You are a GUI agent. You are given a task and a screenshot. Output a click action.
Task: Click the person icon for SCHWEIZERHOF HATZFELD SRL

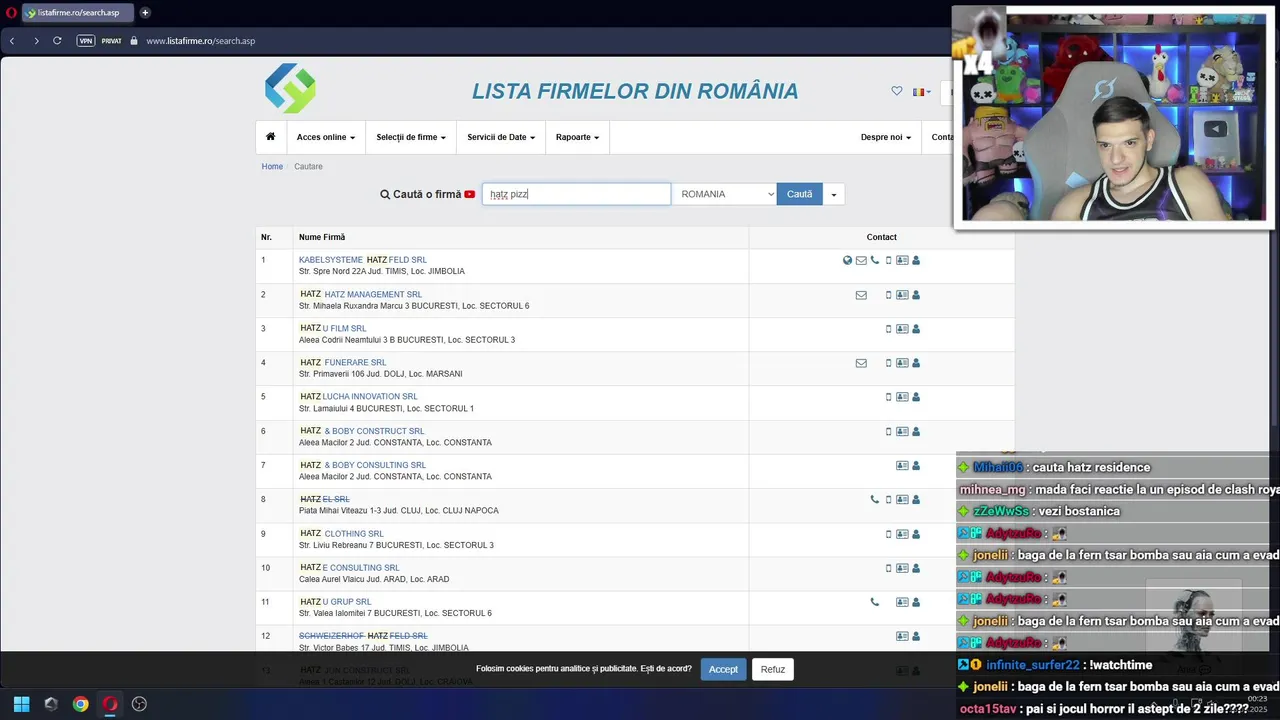point(916,636)
